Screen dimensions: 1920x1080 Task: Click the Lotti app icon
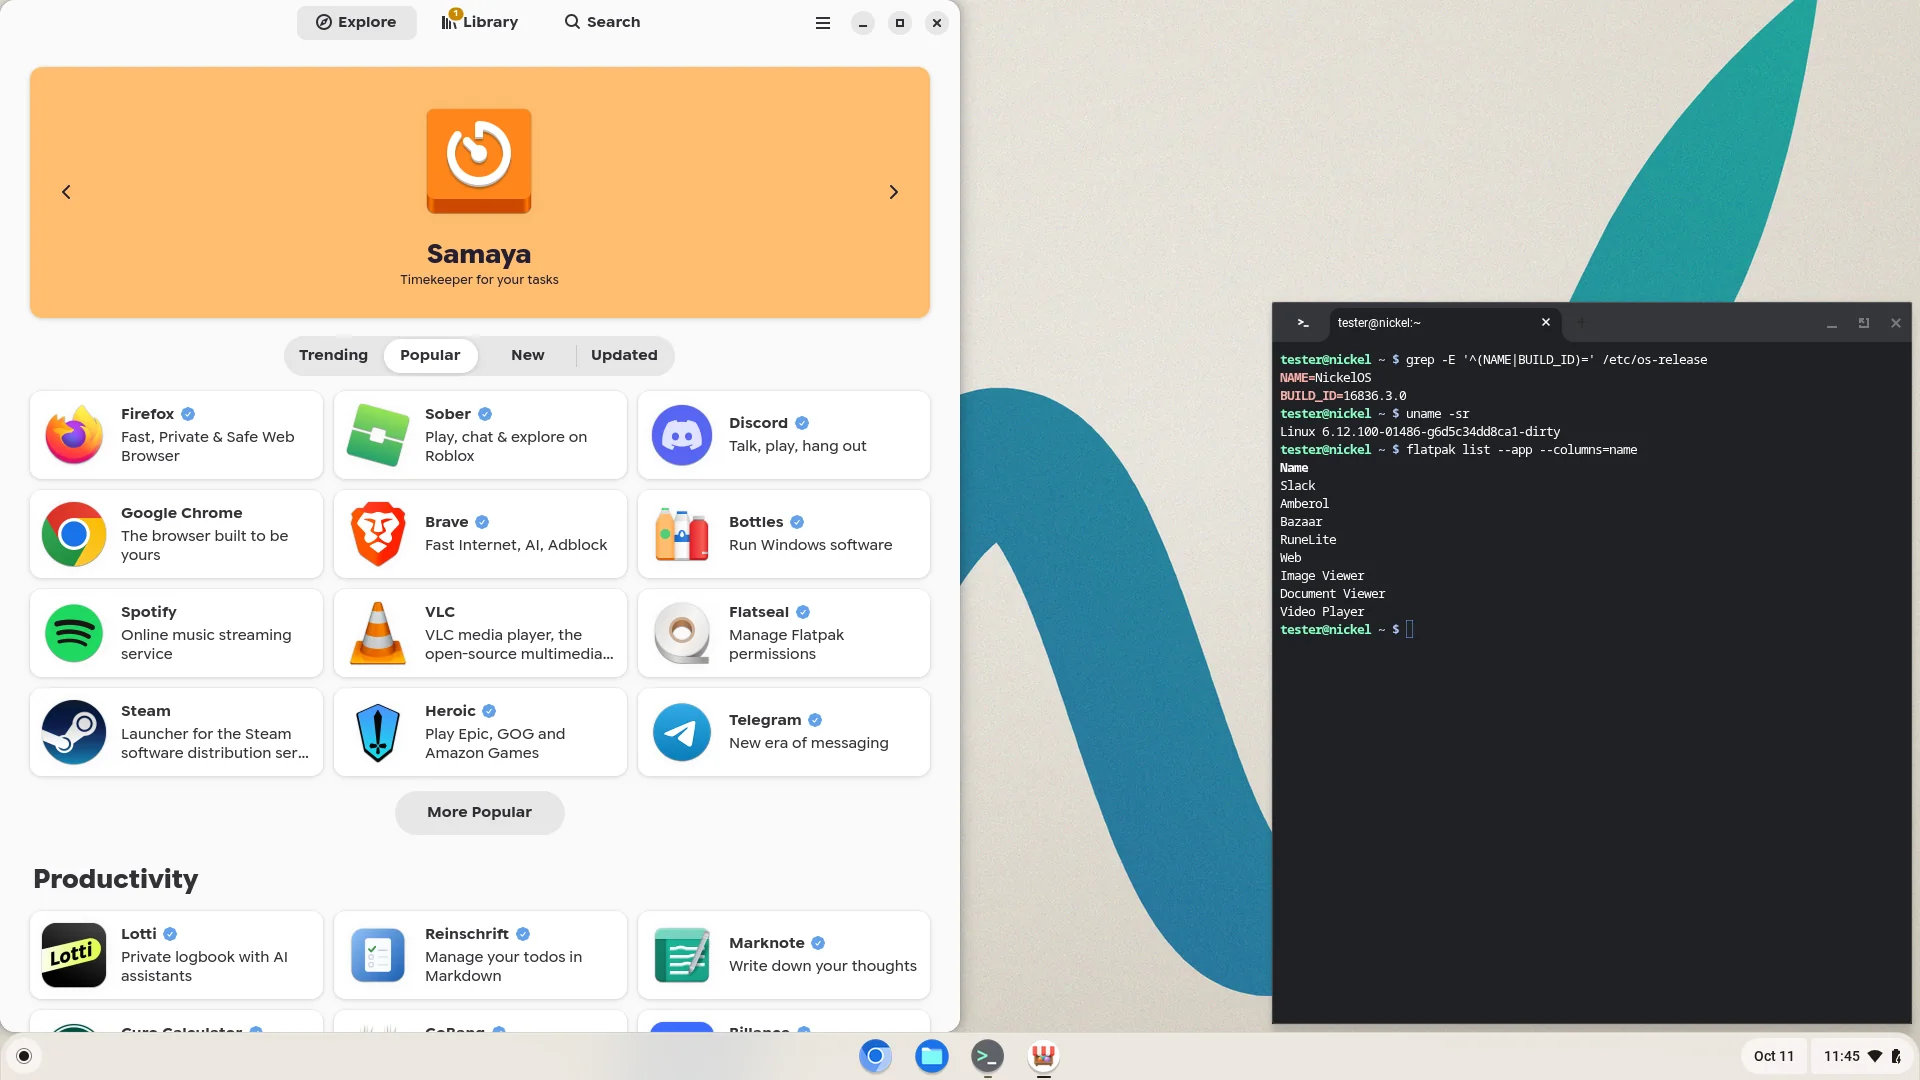(74, 955)
